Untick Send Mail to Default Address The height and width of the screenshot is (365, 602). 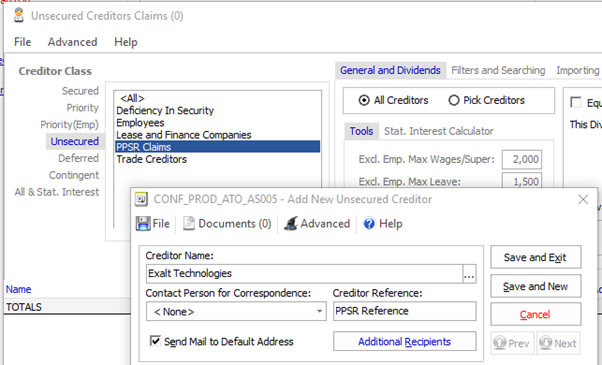point(155,341)
